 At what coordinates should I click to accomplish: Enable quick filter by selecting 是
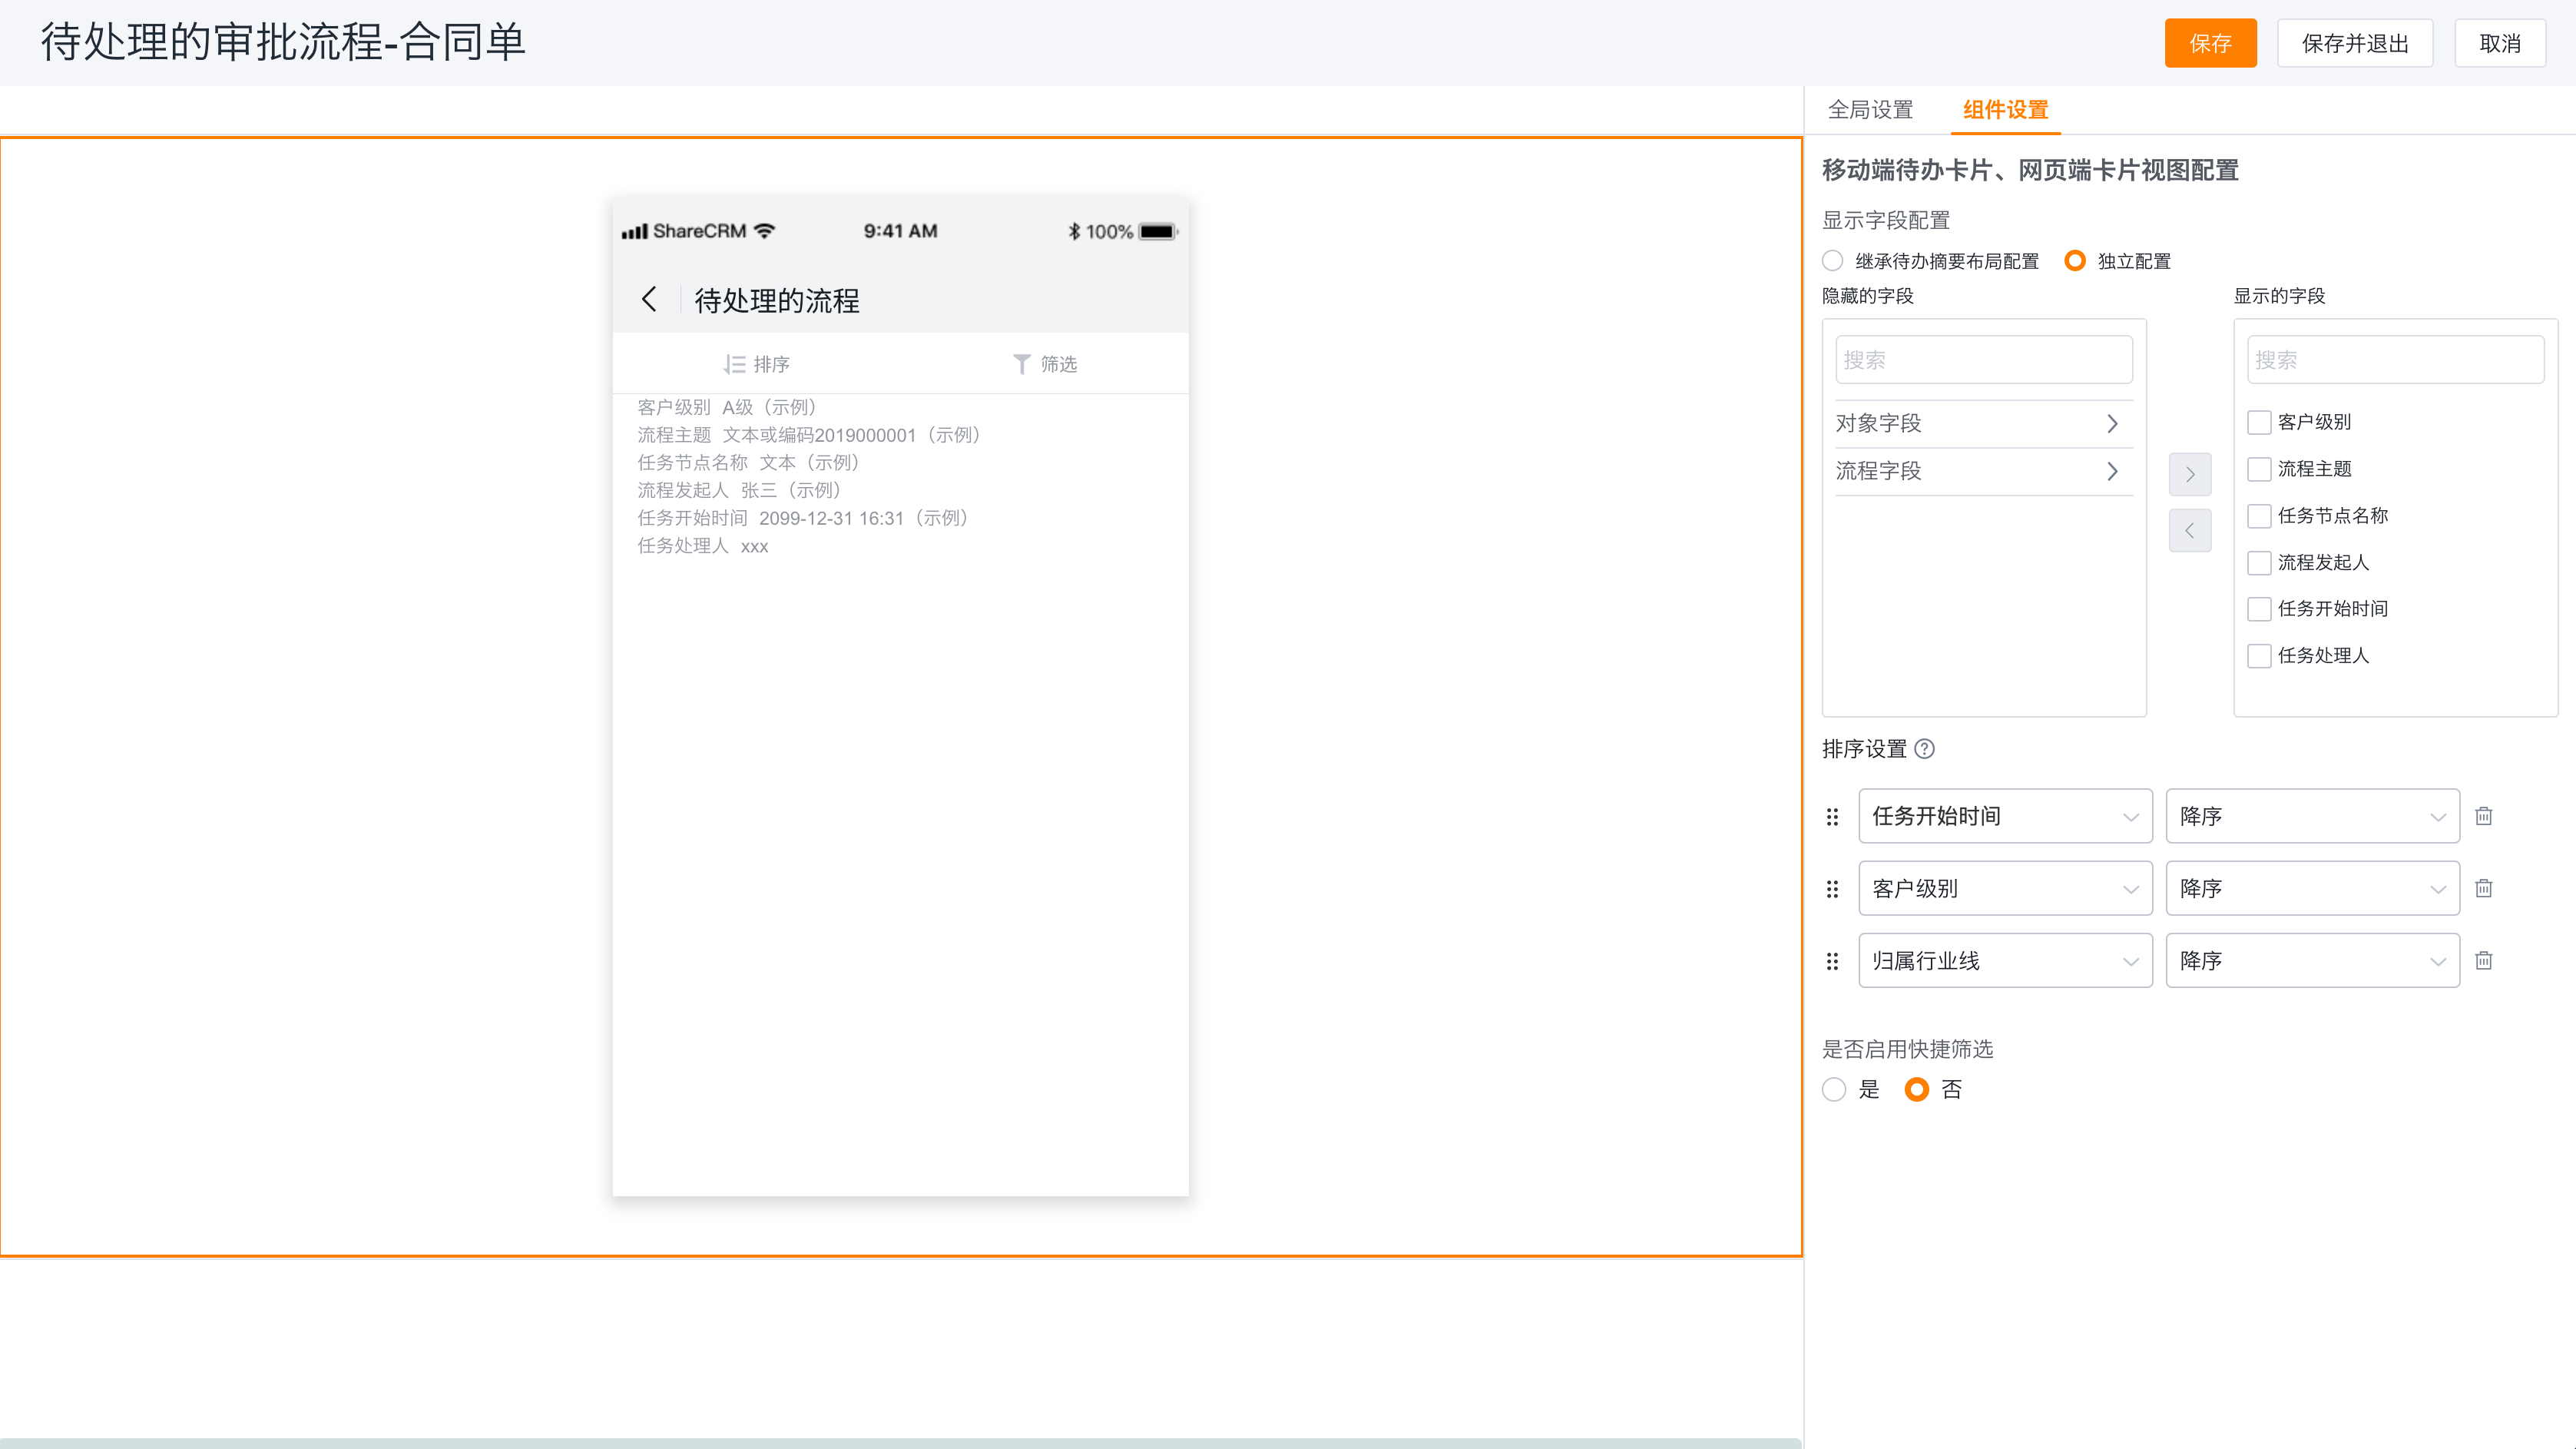(x=1833, y=1089)
